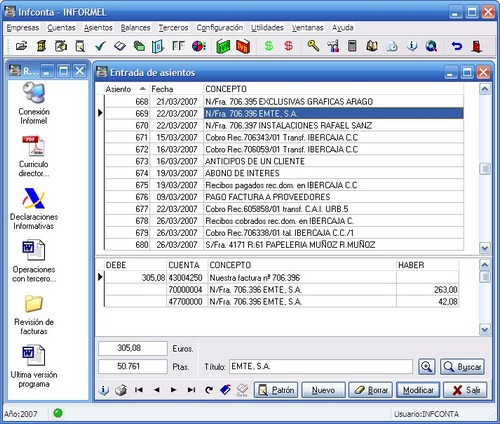Open the Curriculo director PDF shortcut
The image size is (500, 424).
coord(34,156)
